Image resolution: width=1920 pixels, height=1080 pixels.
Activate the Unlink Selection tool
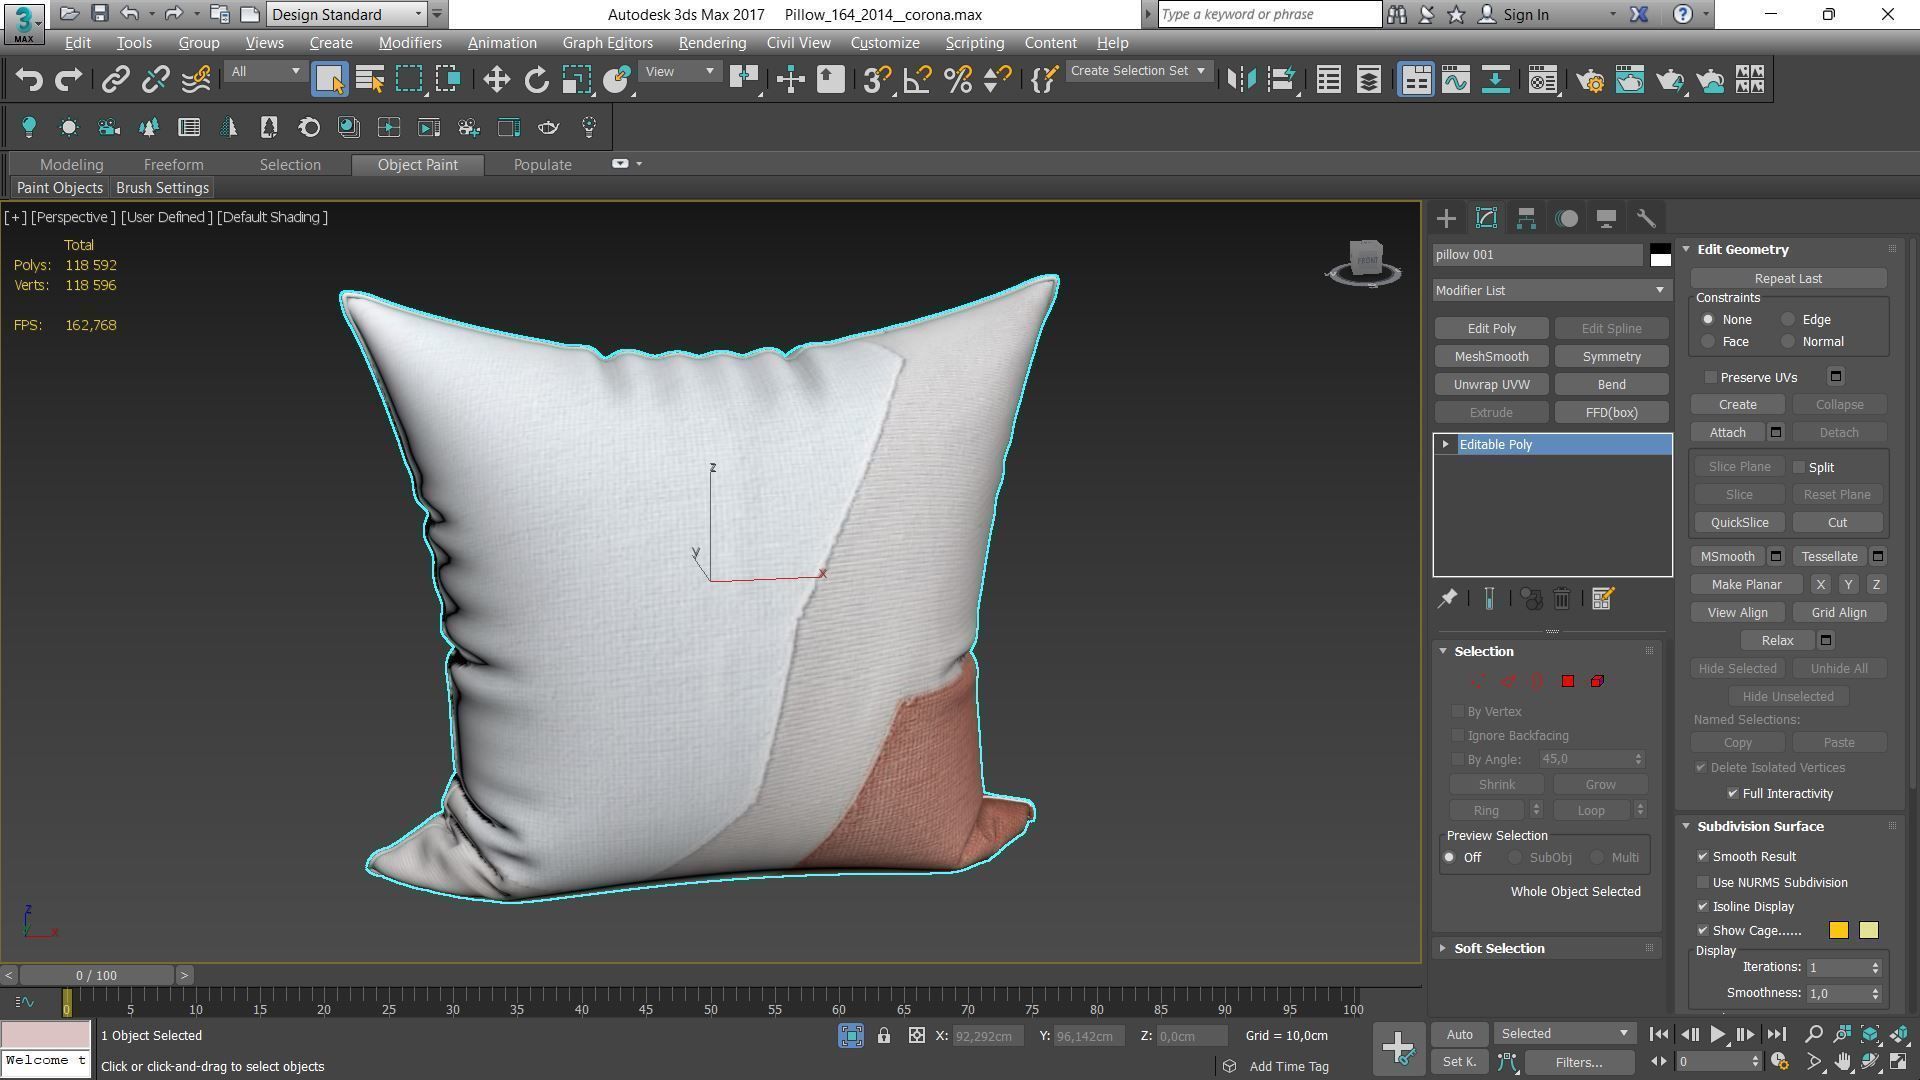155,80
